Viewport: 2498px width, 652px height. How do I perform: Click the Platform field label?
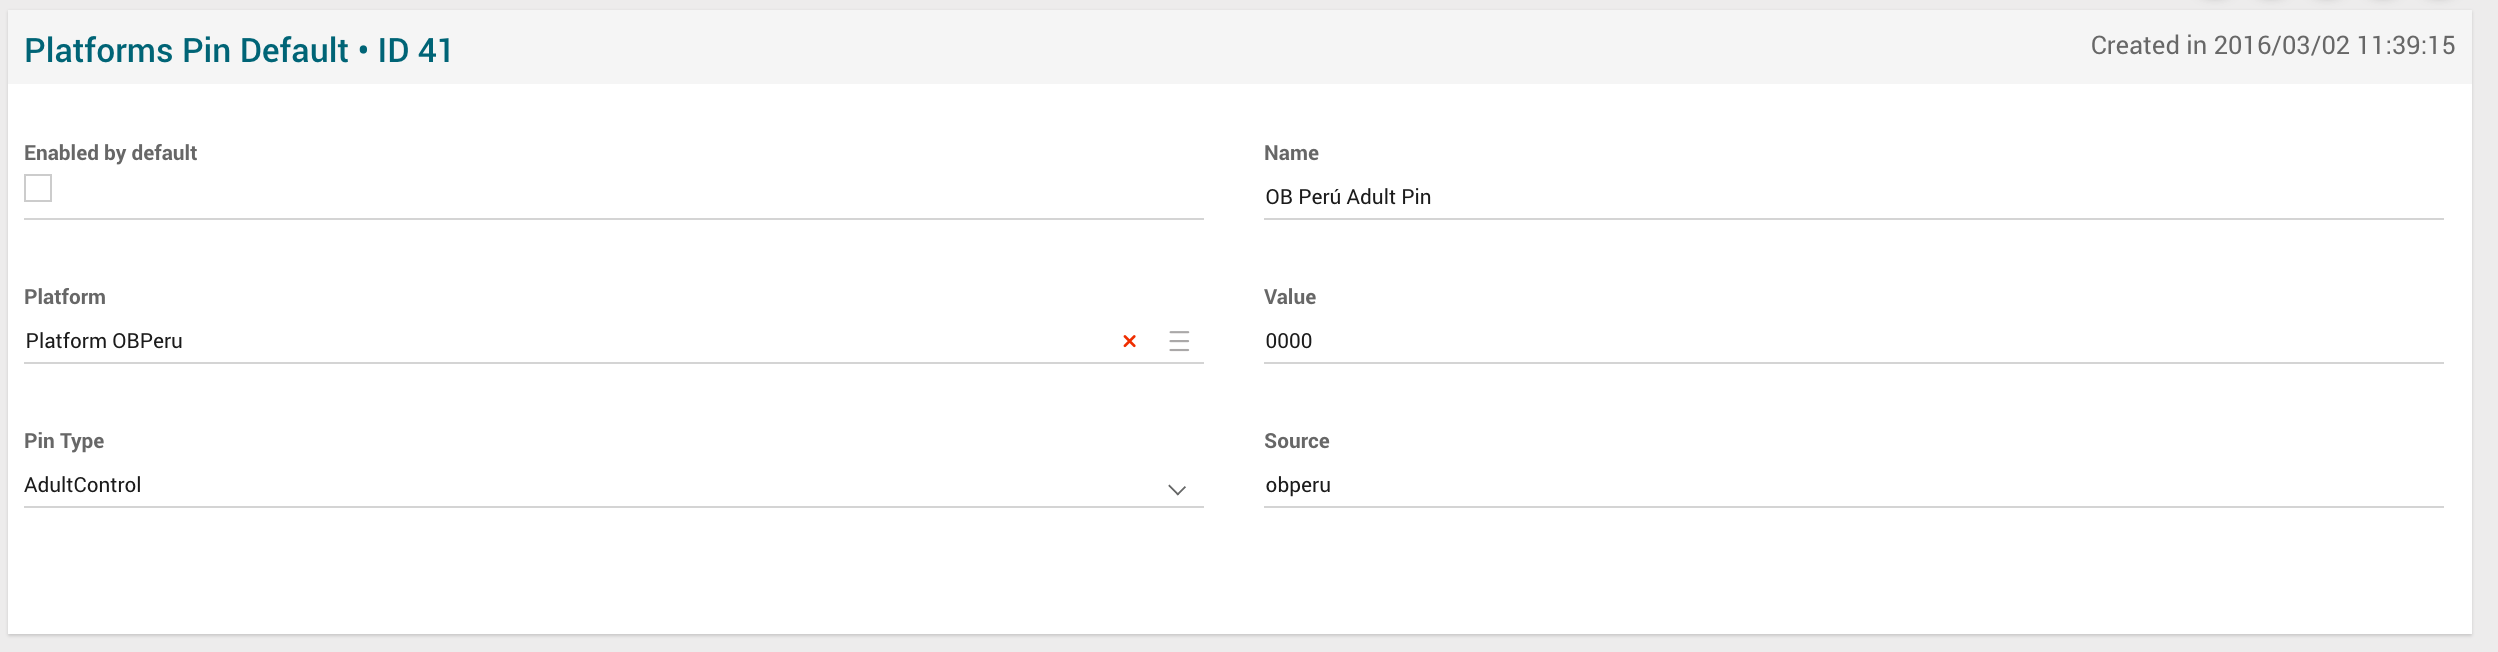pyautogui.click(x=65, y=297)
